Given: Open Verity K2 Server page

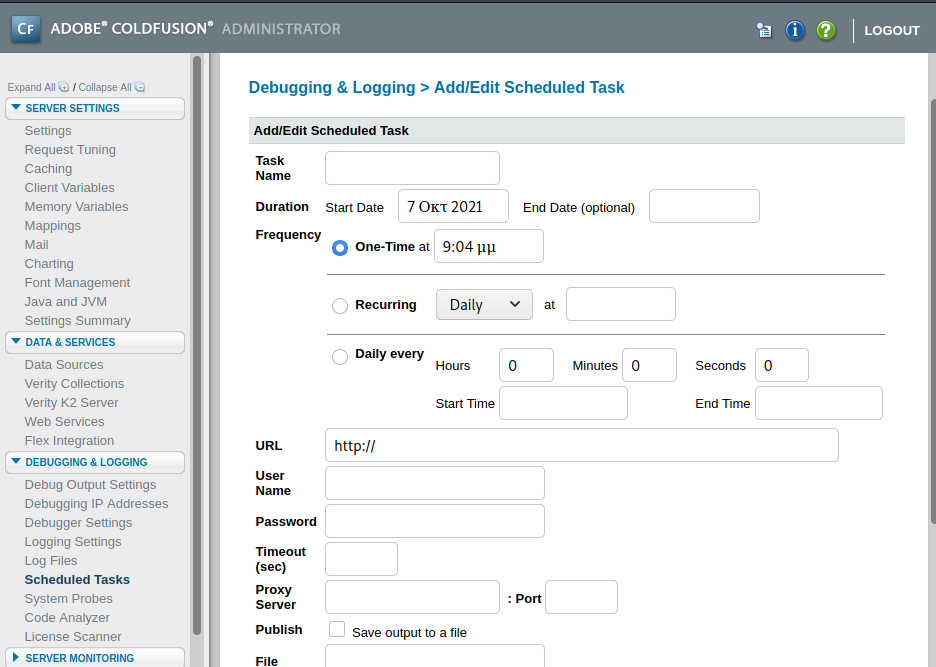Looking at the screenshot, I should click(x=71, y=402).
